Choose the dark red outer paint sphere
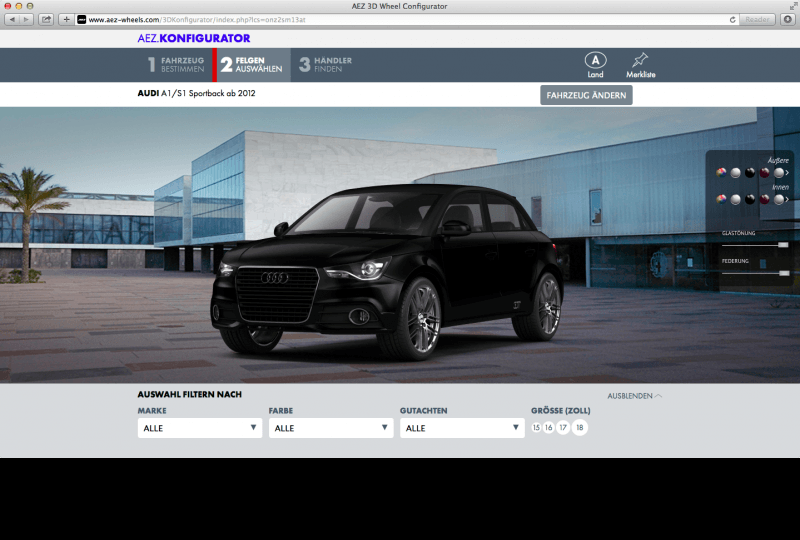This screenshot has width=800, height=540. point(764,173)
